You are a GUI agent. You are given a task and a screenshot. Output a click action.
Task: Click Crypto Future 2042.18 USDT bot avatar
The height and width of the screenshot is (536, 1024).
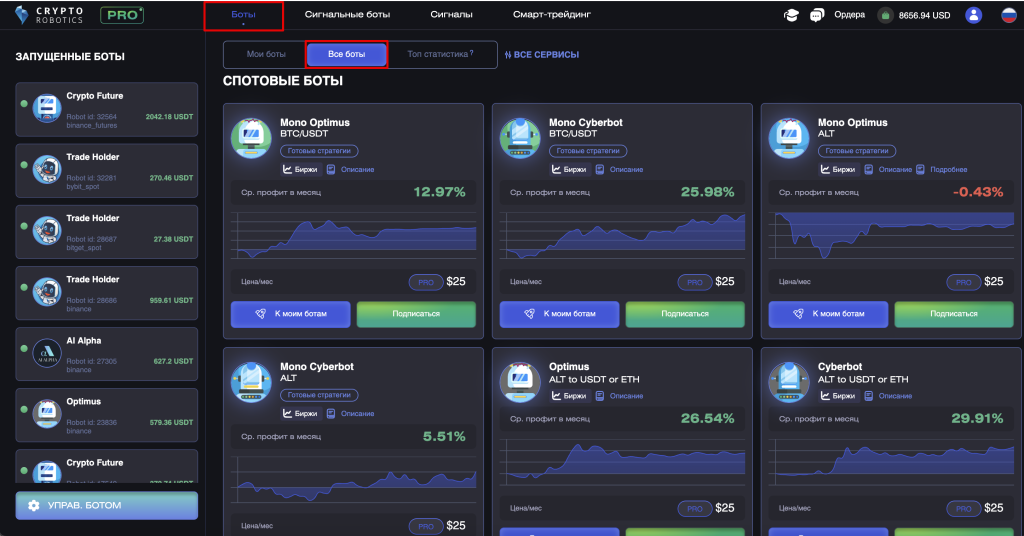point(47,108)
